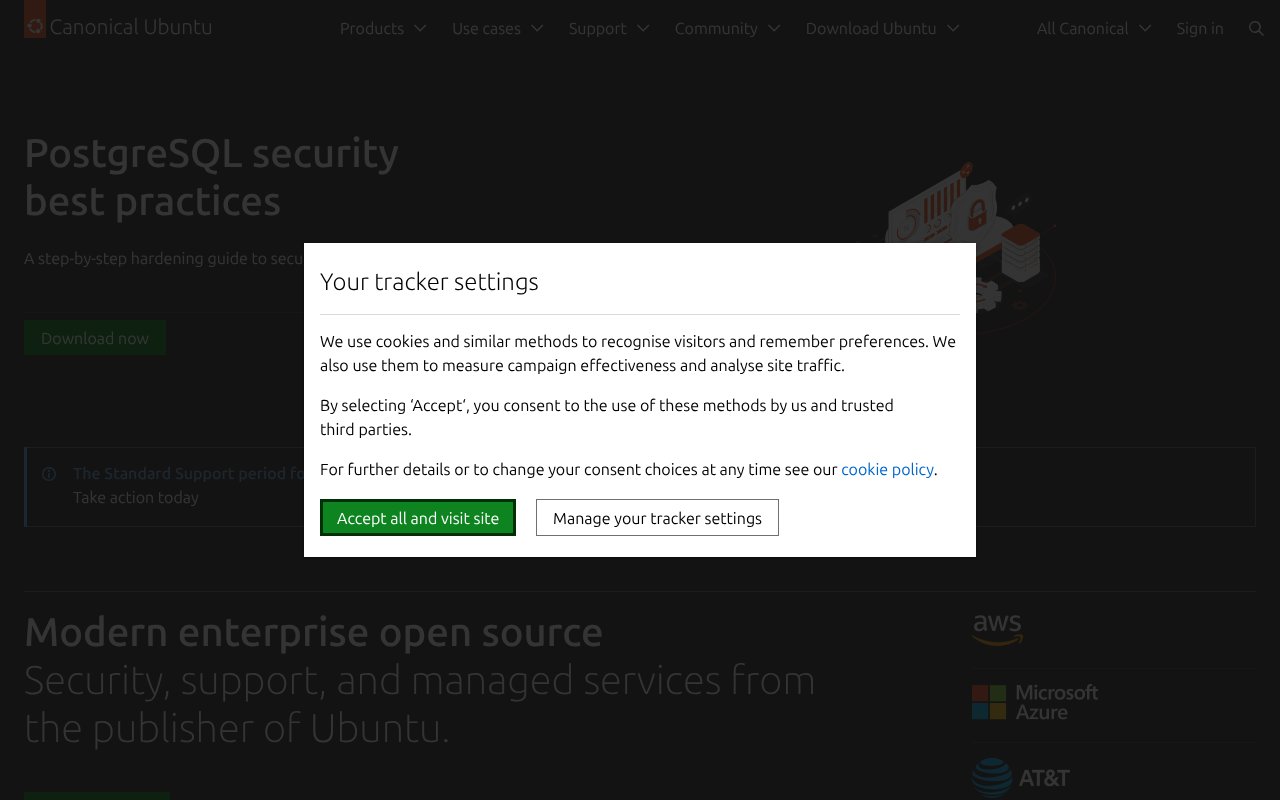Click the Download now button
The width and height of the screenshot is (1280, 800).
click(95, 338)
